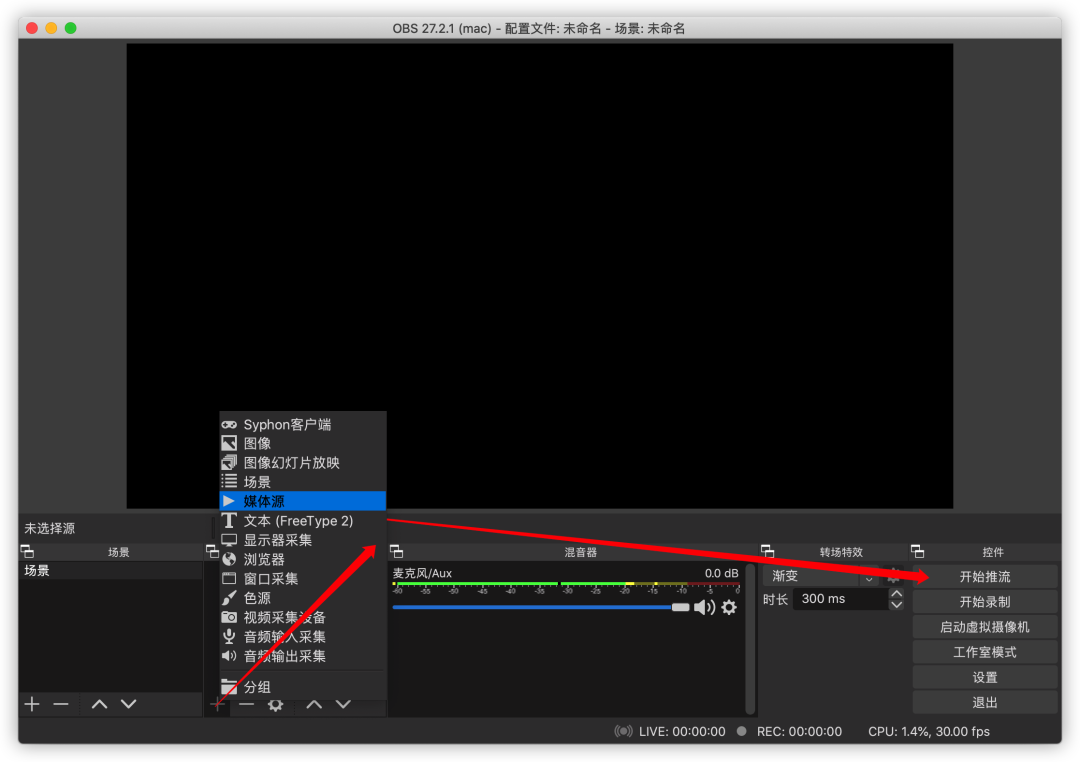Click the dock icon next to 控件
Viewport: 1080px width, 762px height.
coord(917,551)
